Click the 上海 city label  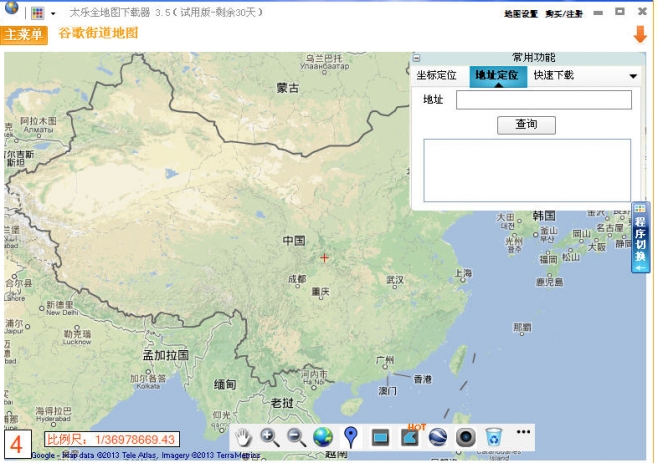464,274
